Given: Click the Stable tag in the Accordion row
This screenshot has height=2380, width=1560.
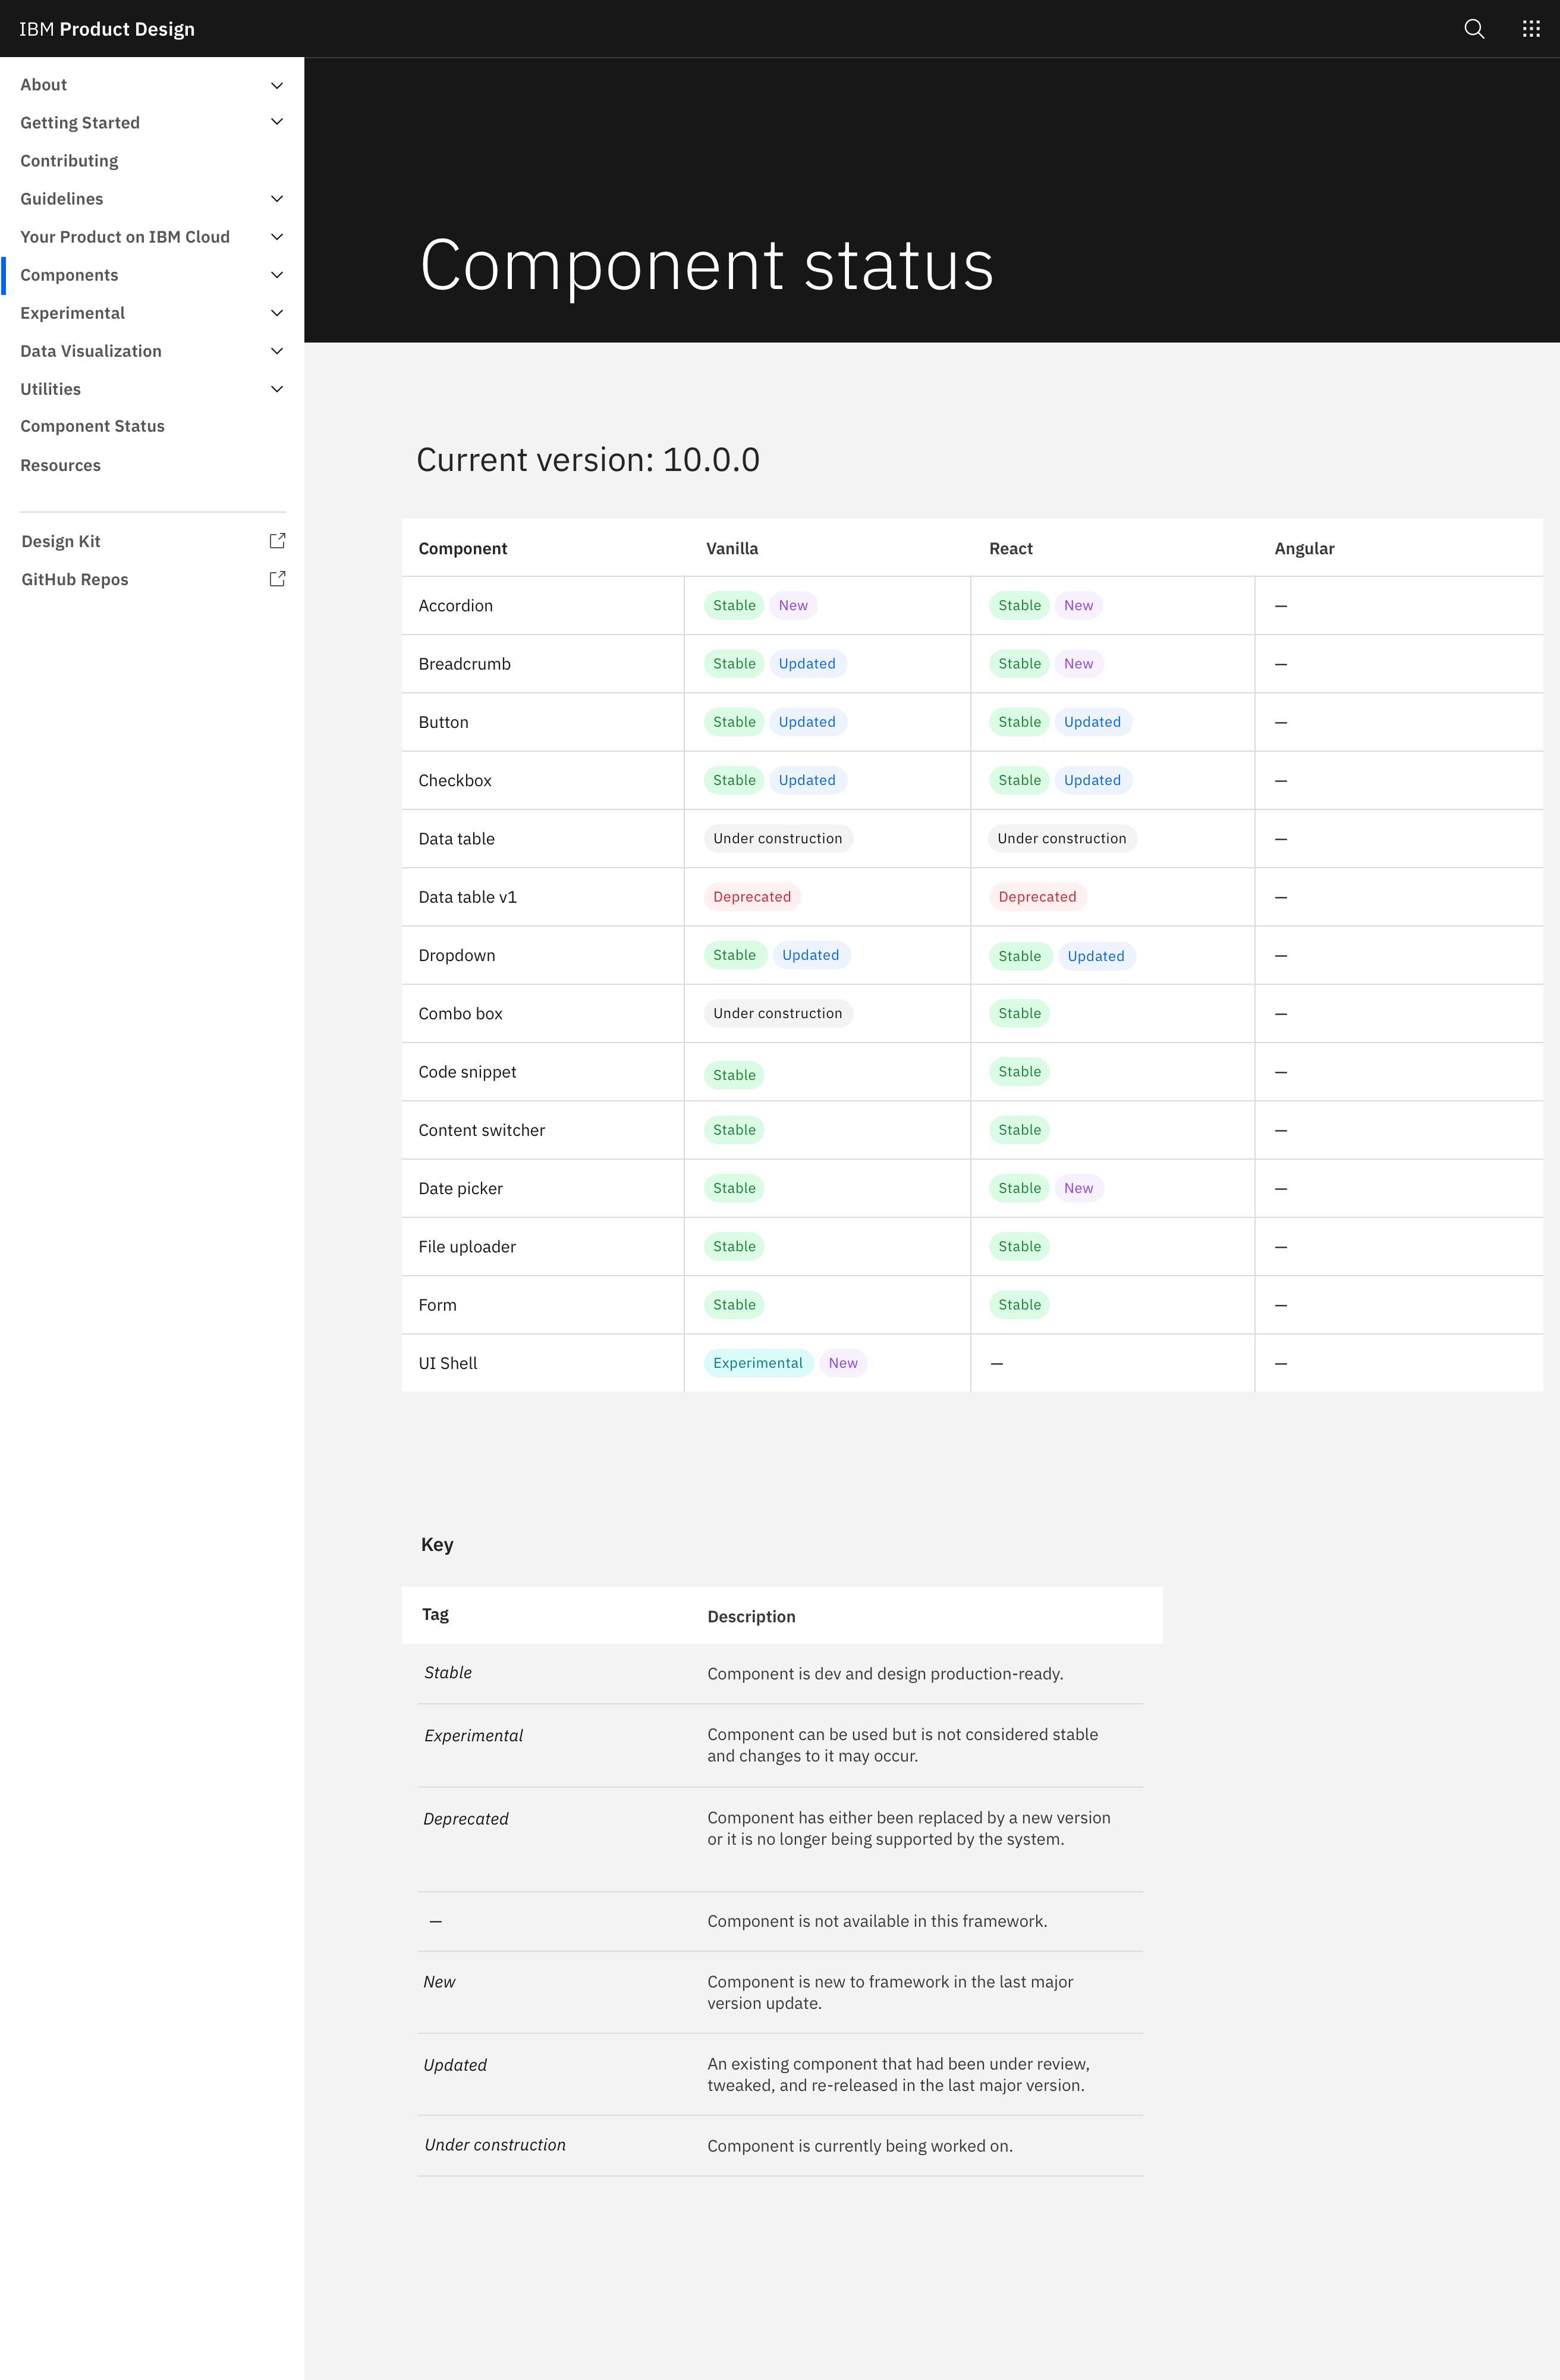Looking at the screenshot, I should point(733,605).
